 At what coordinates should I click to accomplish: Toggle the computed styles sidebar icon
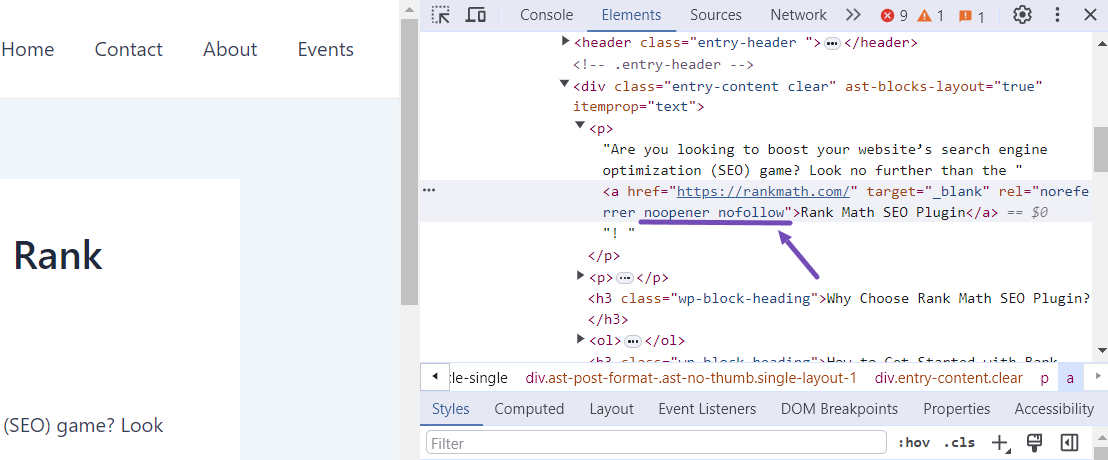pyautogui.click(x=1069, y=443)
